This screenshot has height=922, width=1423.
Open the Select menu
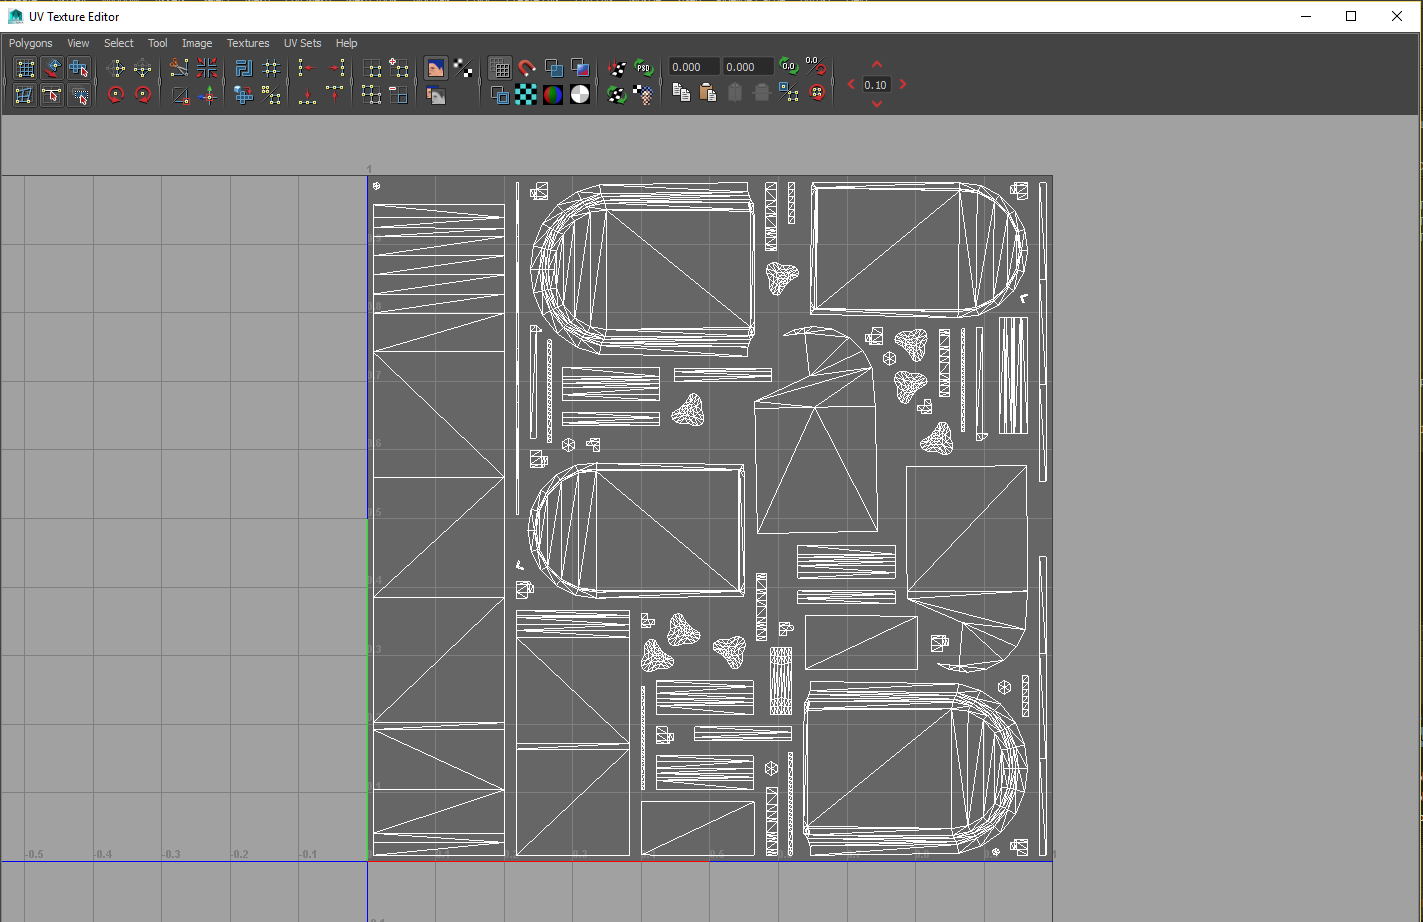tap(118, 43)
